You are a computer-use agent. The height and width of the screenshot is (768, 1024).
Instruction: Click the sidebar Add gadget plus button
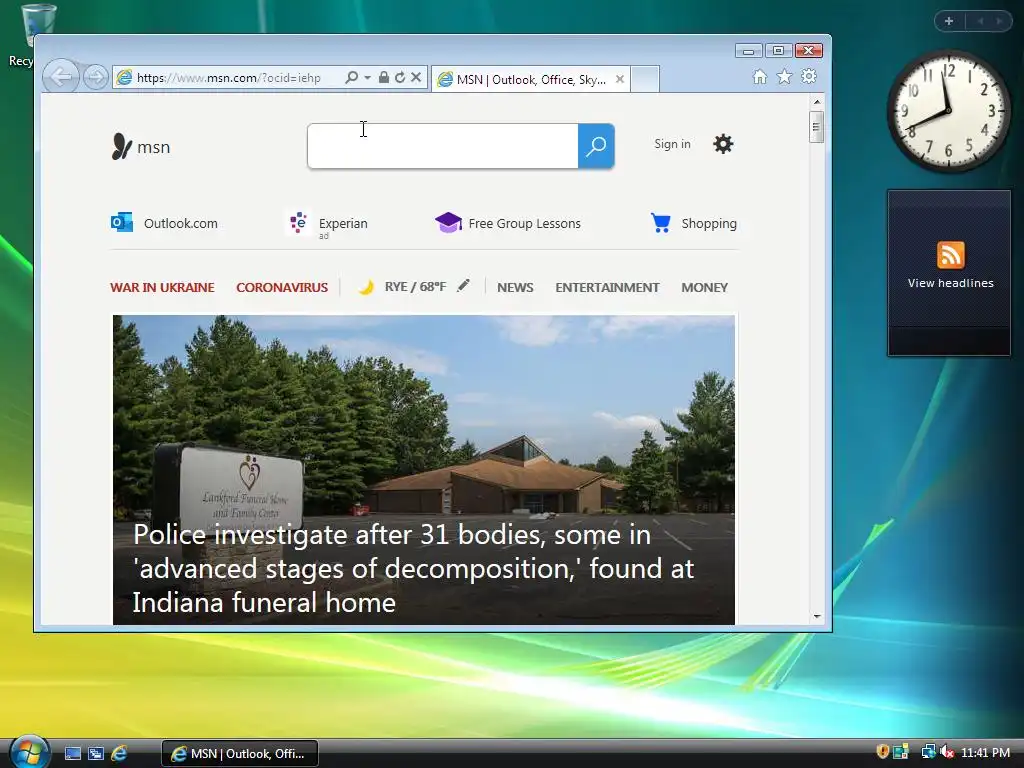(949, 21)
